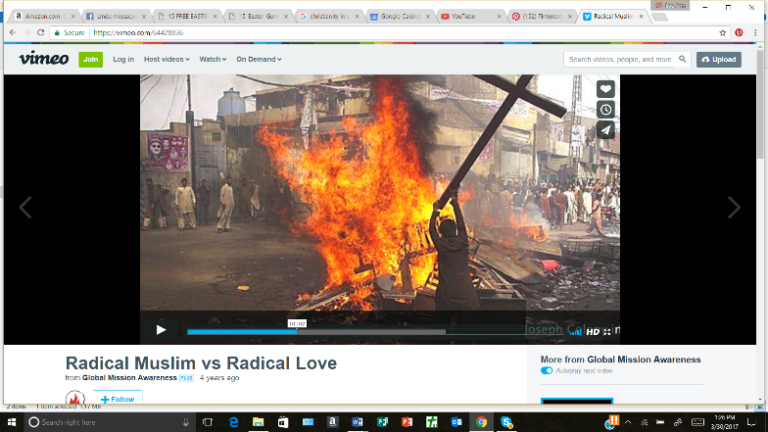Go to next video arrow
The image size is (768, 432).
[734, 208]
